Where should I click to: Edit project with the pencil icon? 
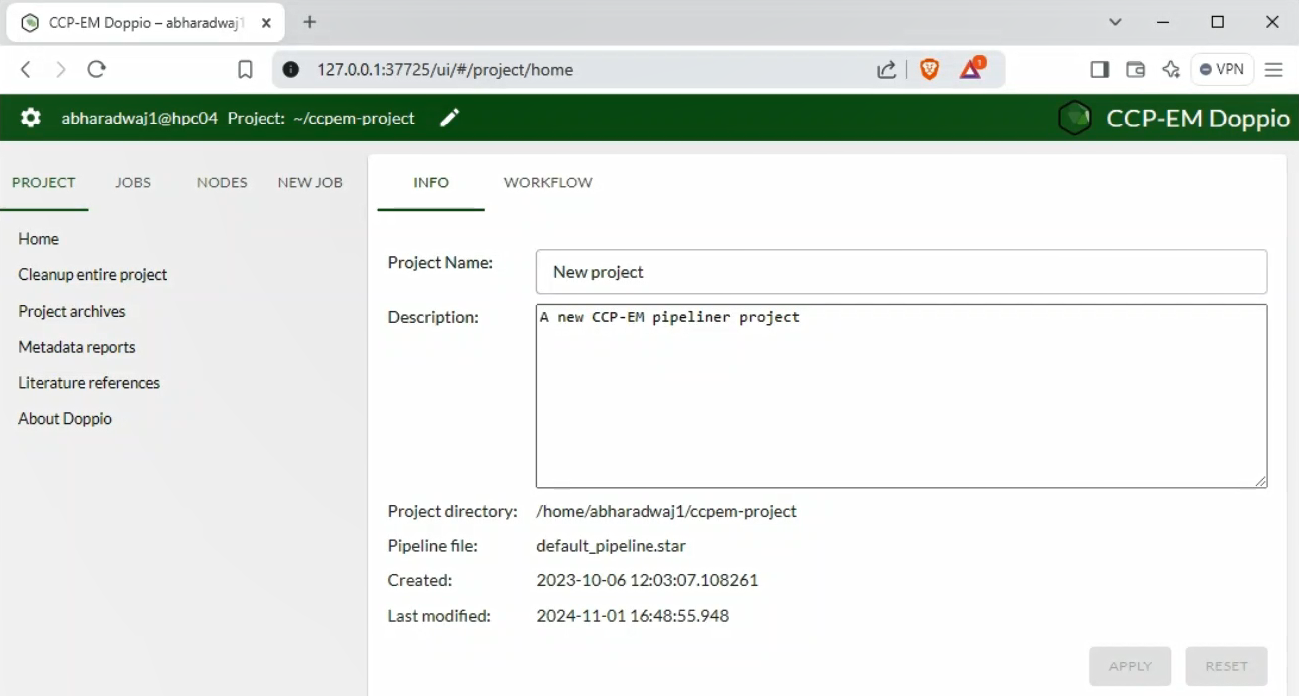(450, 118)
